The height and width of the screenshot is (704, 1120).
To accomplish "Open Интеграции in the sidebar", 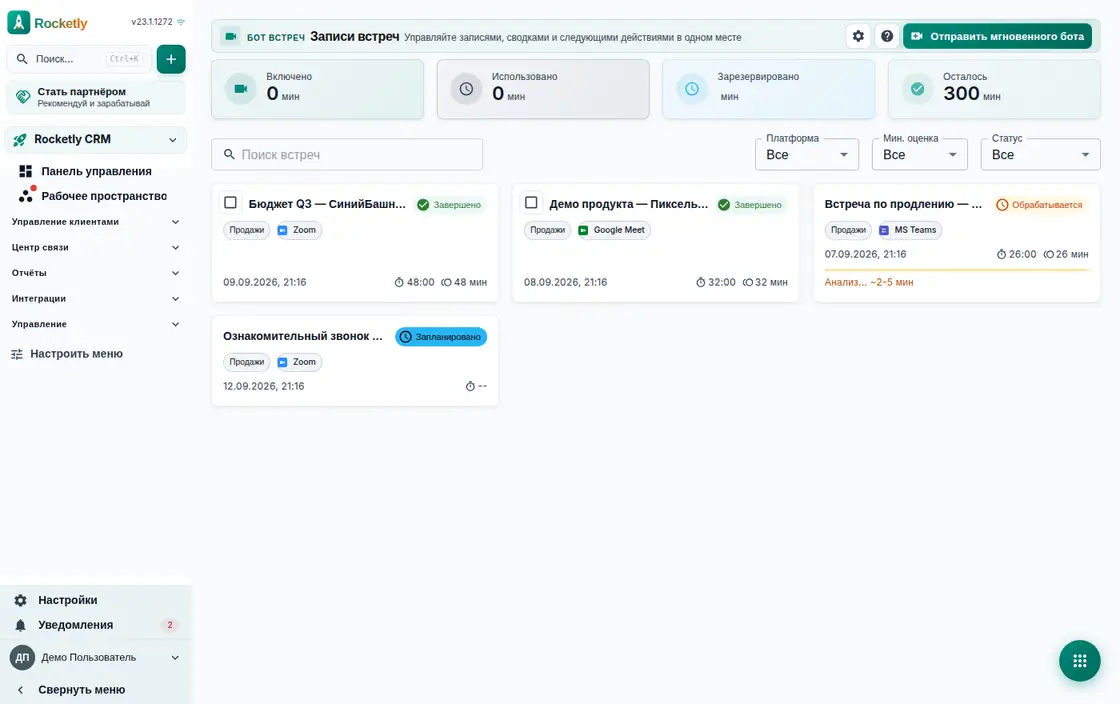I will [x=95, y=298].
